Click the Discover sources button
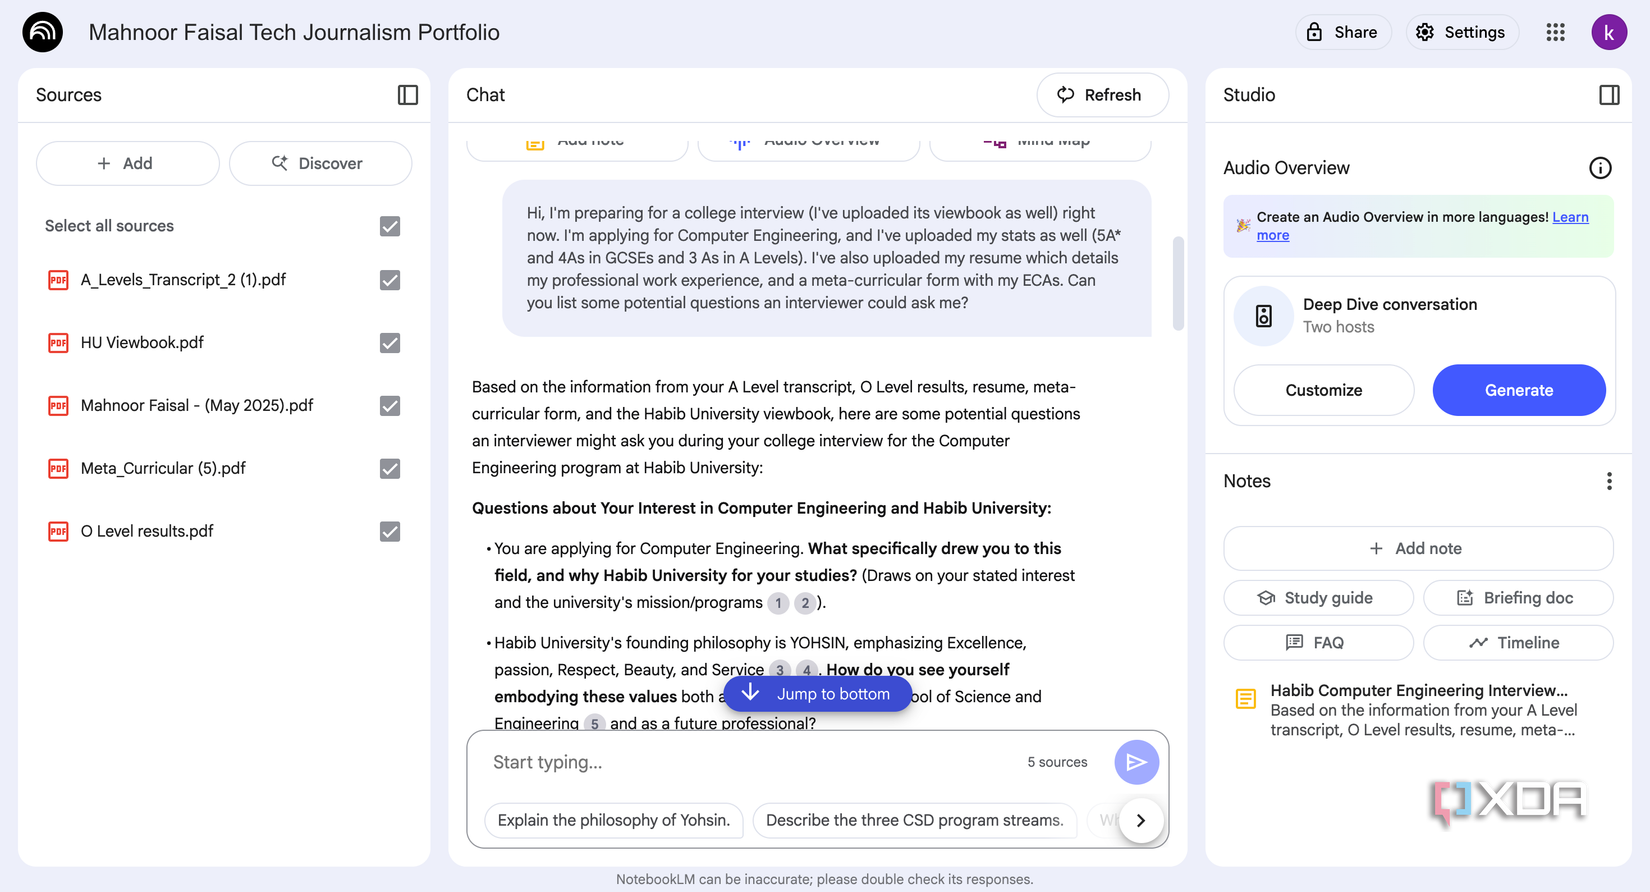The height and width of the screenshot is (892, 1650). (x=320, y=163)
